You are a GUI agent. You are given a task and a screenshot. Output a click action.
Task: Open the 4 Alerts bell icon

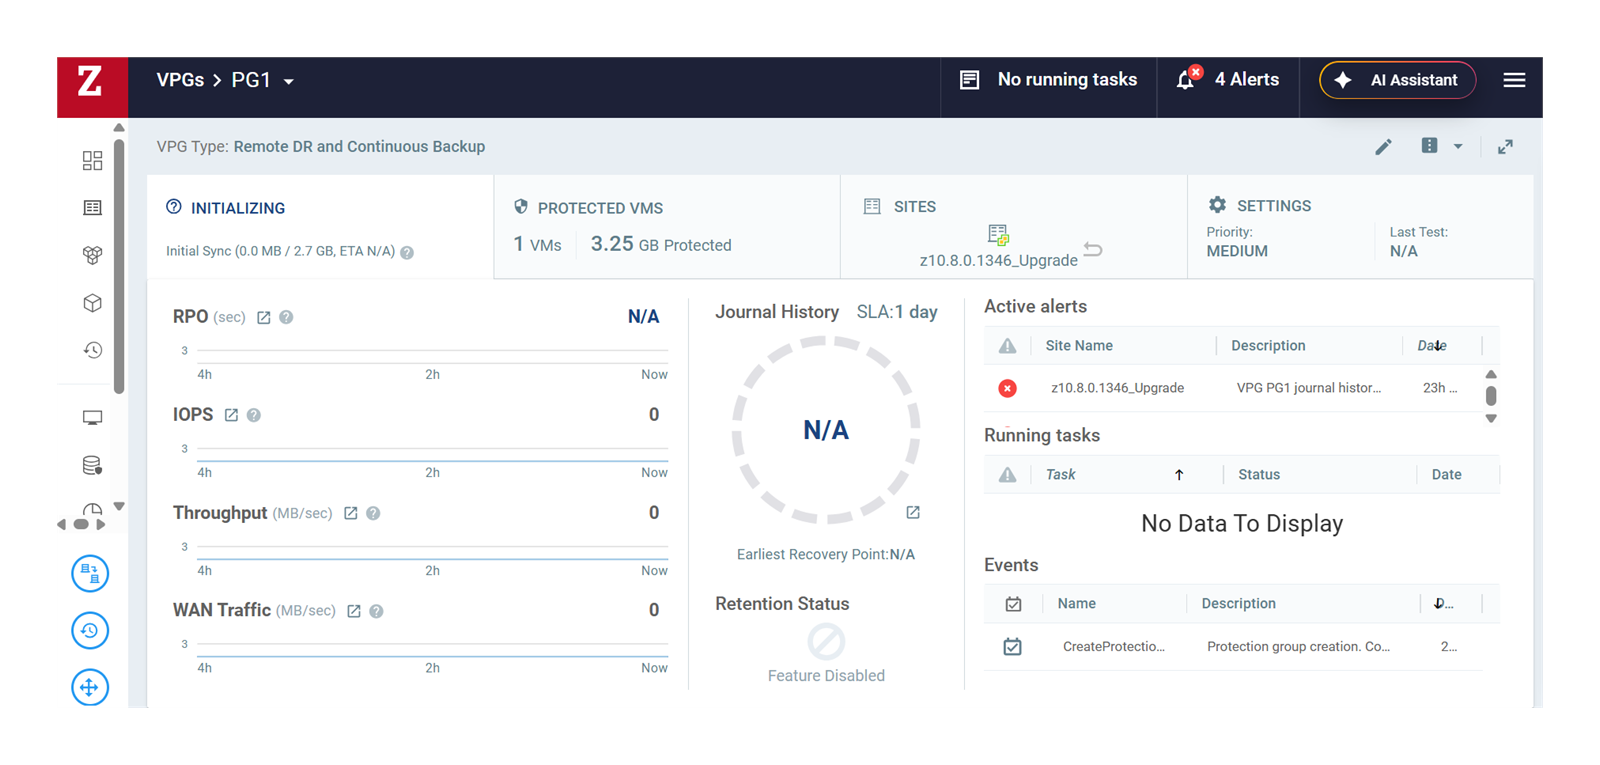(1187, 79)
